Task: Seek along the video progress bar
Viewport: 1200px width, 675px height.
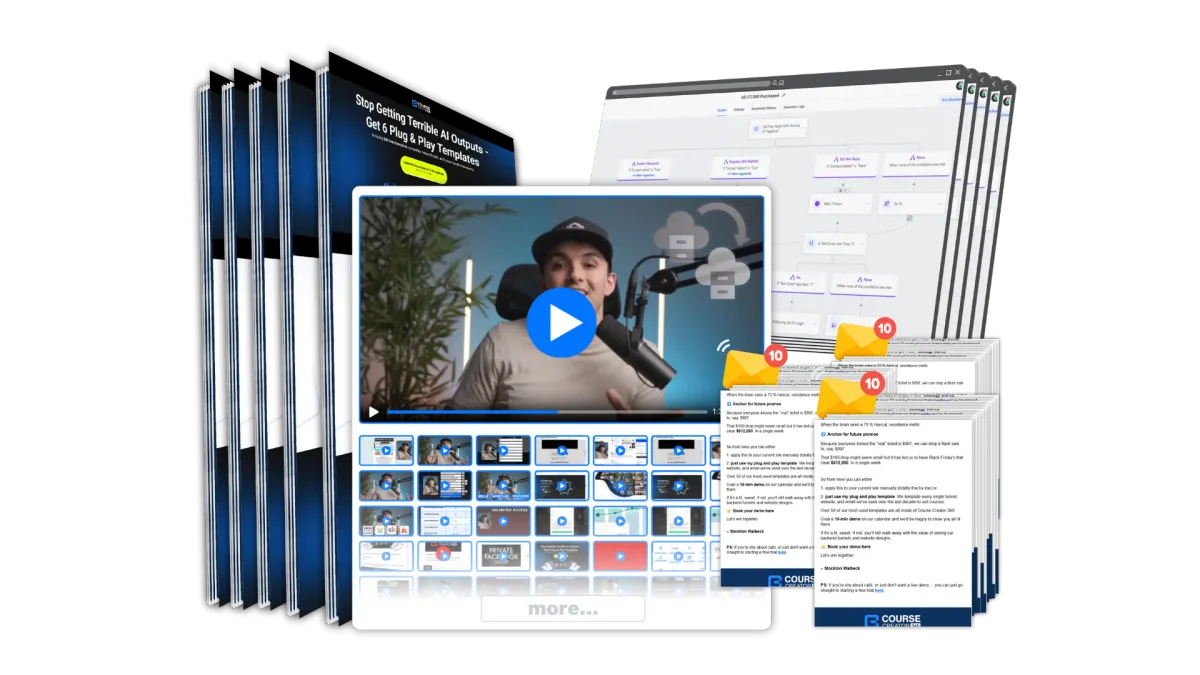Action: click(x=547, y=411)
